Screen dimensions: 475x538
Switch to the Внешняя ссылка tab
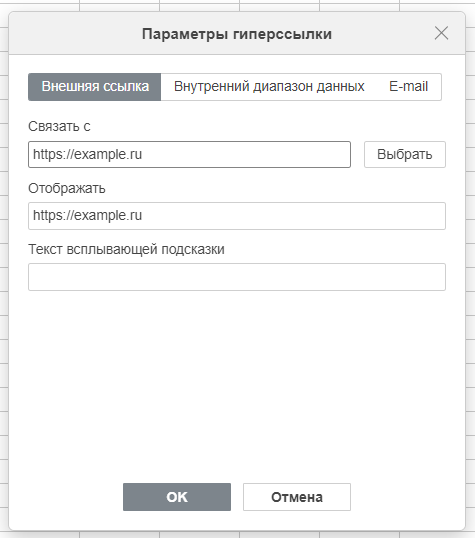(95, 87)
